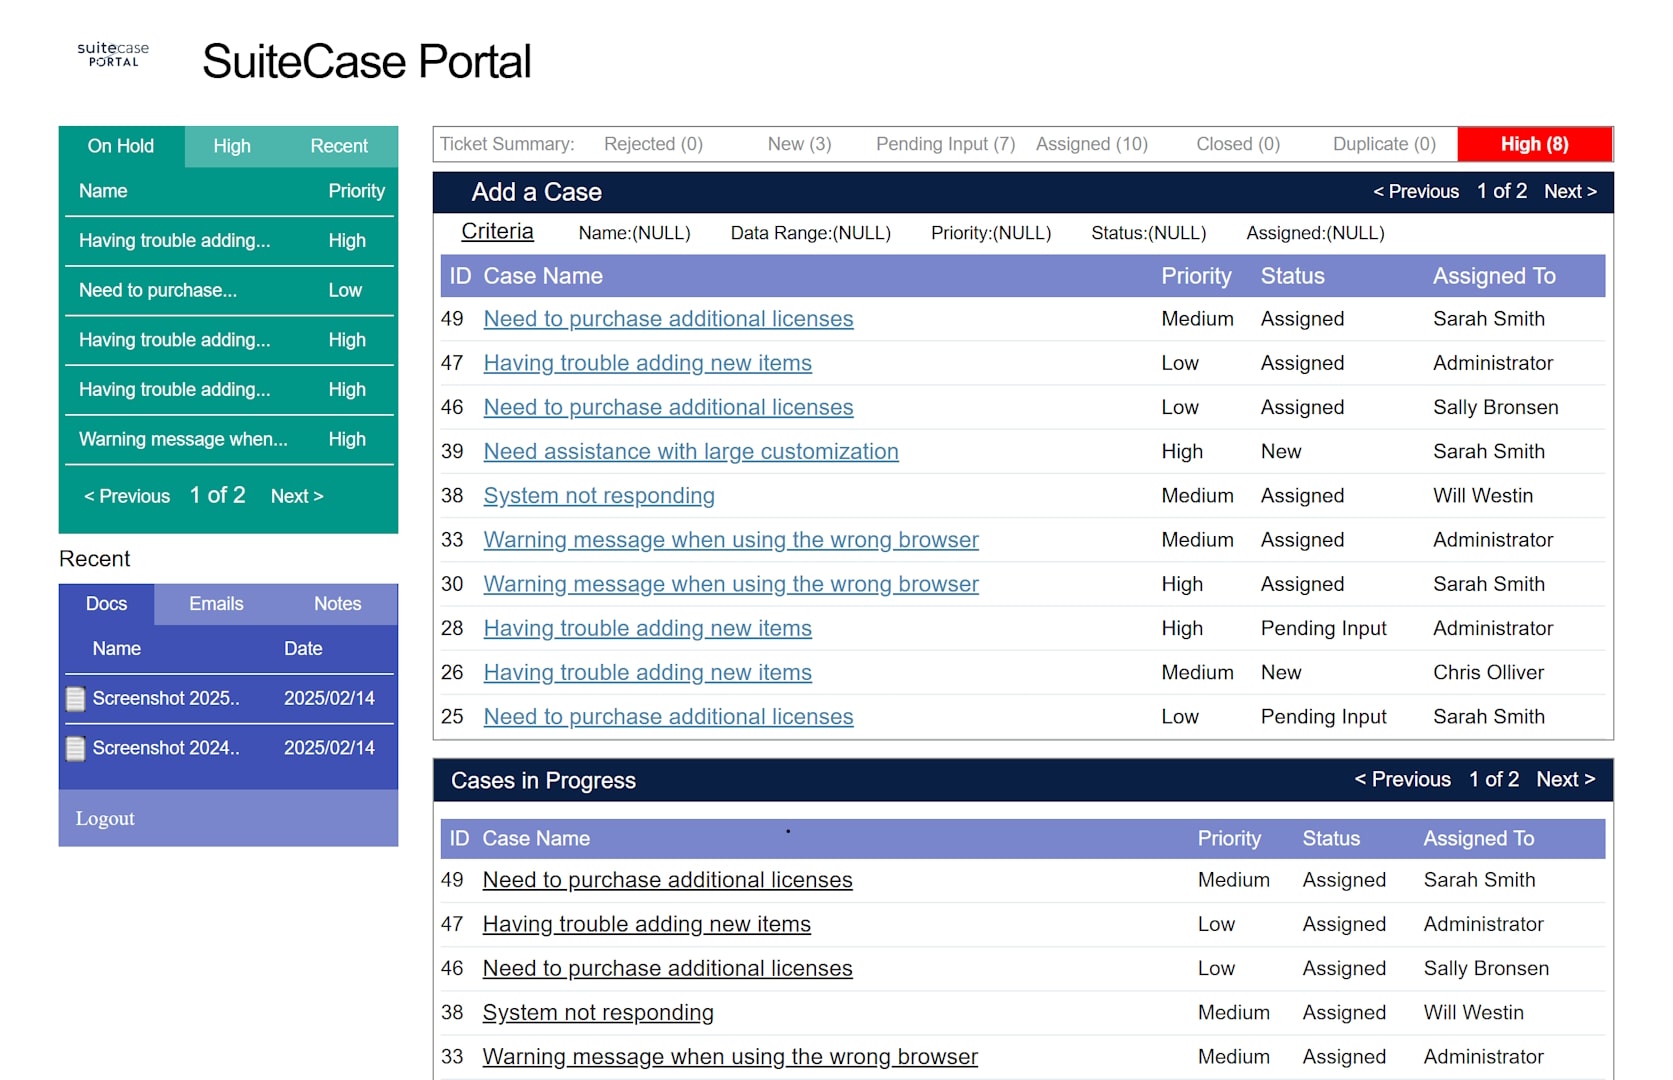Click Next in the Add a Case pagination
The image size is (1673, 1080).
1569,191
